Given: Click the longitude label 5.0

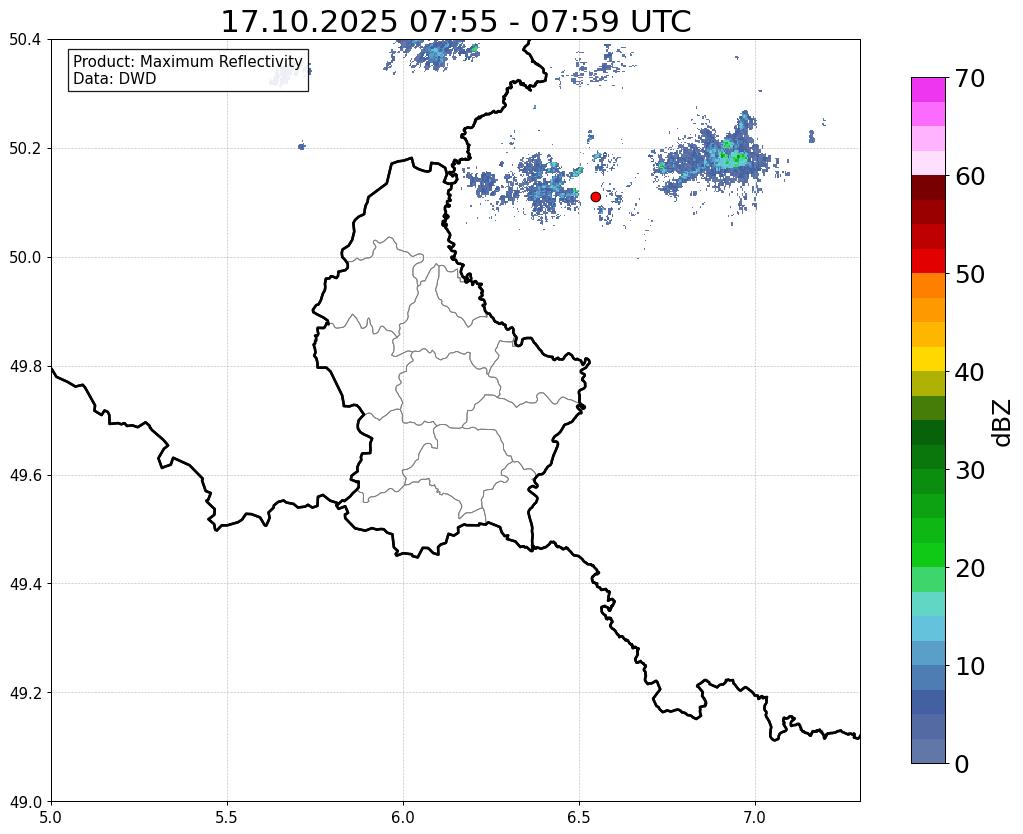Looking at the screenshot, I should tap(51, 817).
